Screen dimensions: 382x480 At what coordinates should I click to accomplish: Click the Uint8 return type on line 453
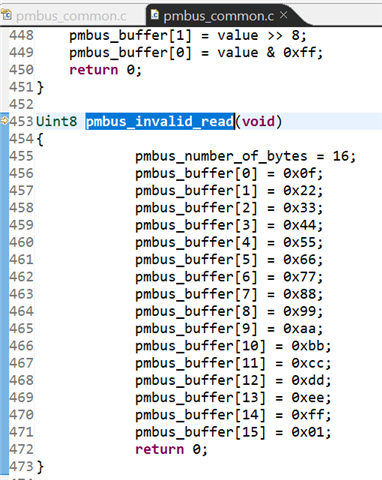pos(56,121)
